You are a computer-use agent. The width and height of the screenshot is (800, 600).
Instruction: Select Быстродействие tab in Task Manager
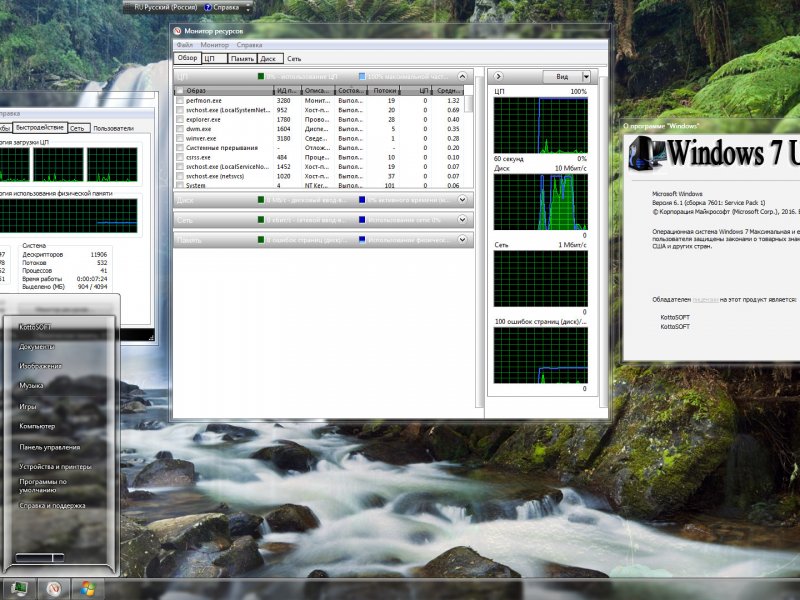pos(40,128)
